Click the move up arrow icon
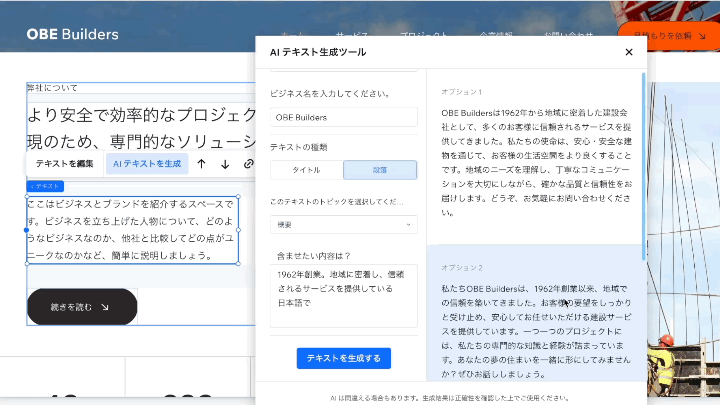The image size is (720, 405). (201, 164)
